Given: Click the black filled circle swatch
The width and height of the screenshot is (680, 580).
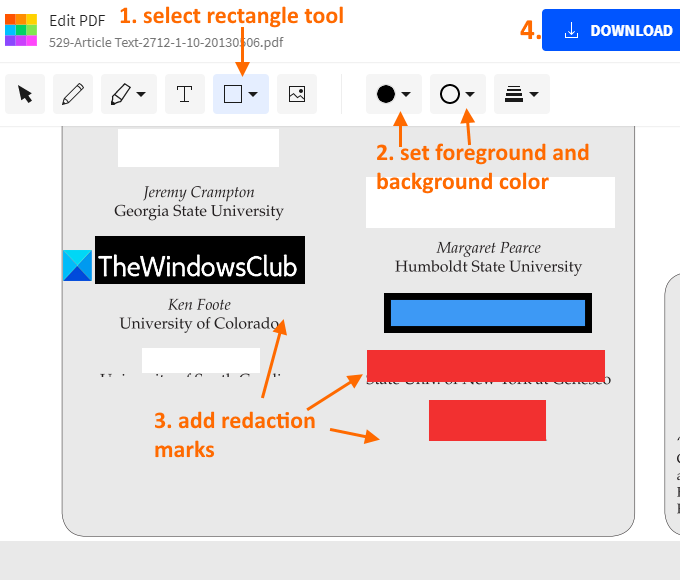Looking at the screenshot, I should coord(386,94).
